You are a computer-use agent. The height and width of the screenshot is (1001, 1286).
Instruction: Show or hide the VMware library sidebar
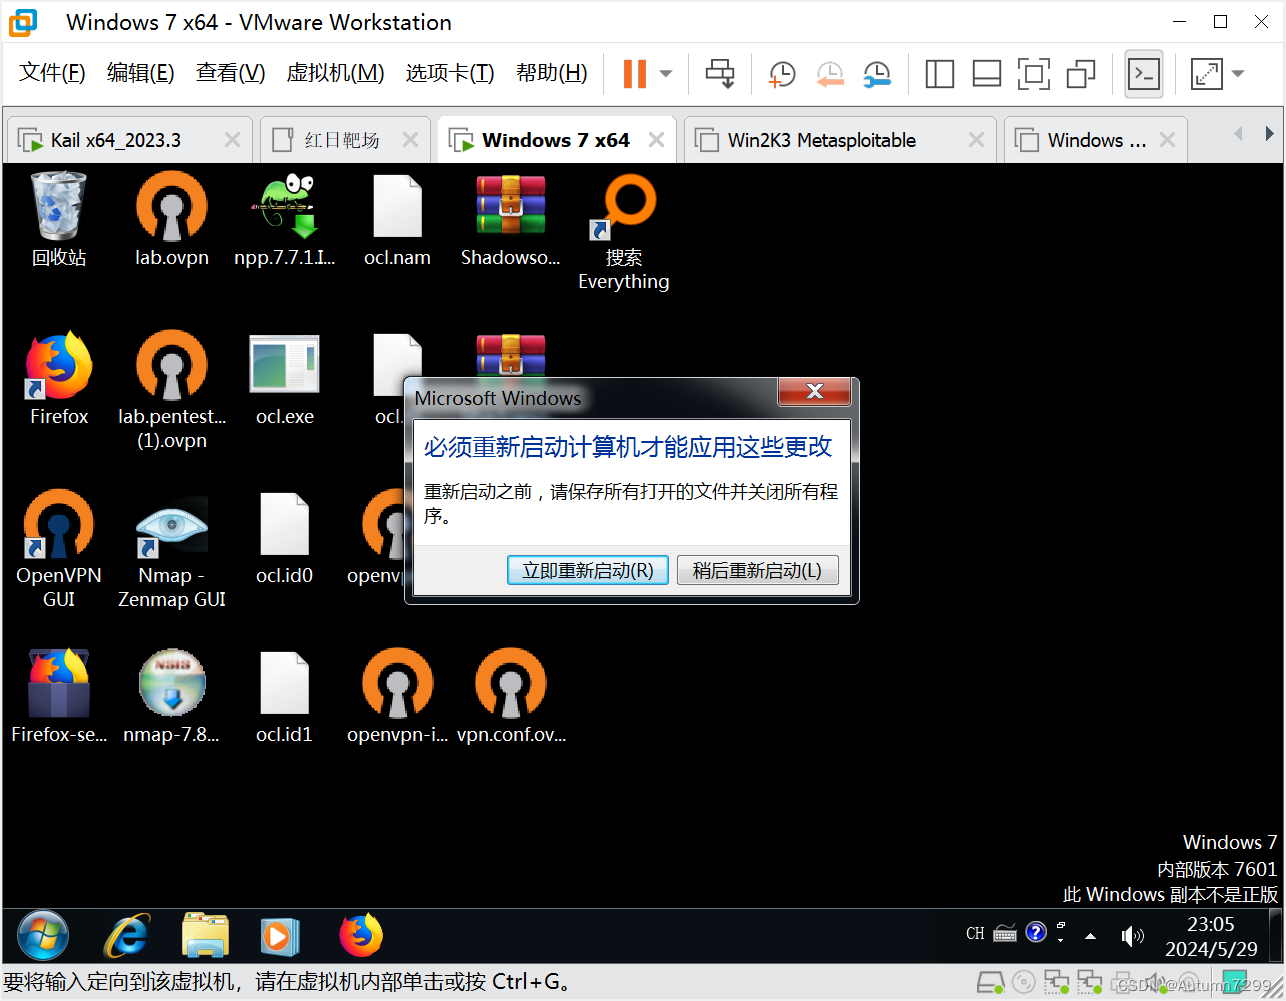940,73
